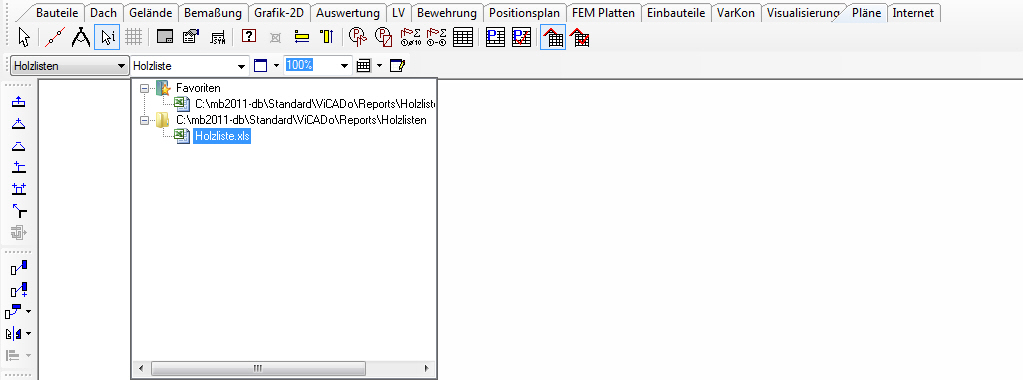
Task: Select the Favoriten Holzliste file path entry
Action: pyautogui.click(x=314, y=104)
